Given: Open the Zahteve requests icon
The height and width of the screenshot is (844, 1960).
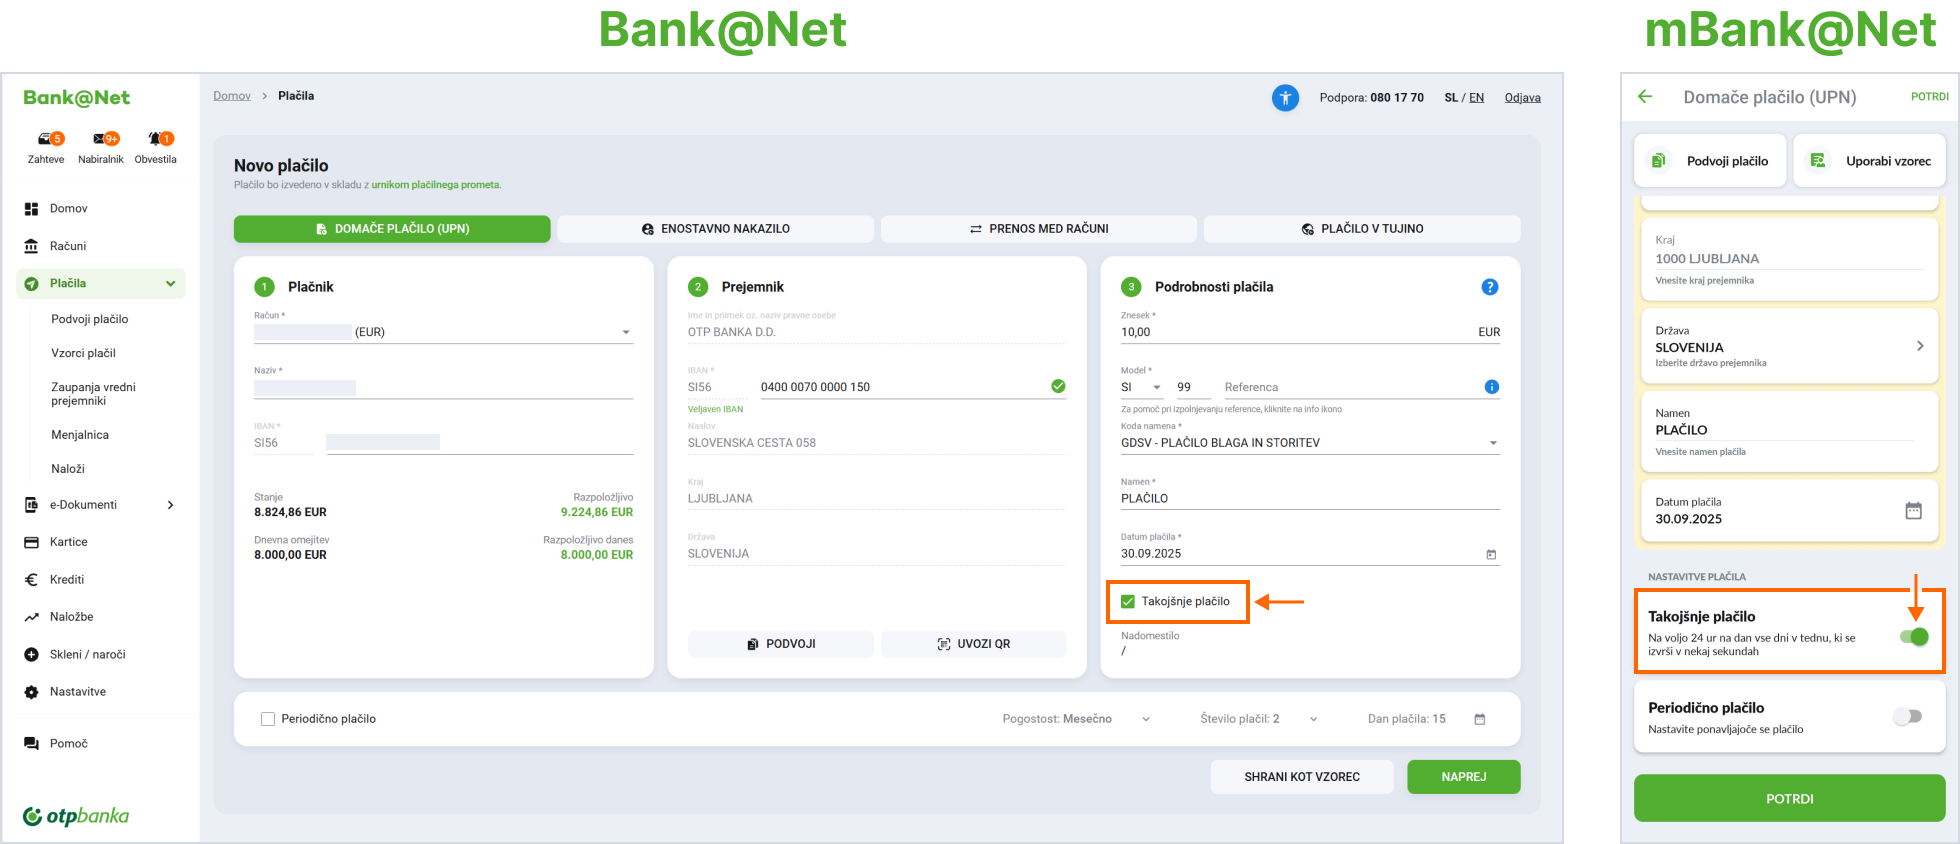Looking at the screenshot, I should (x=47, y=139).
